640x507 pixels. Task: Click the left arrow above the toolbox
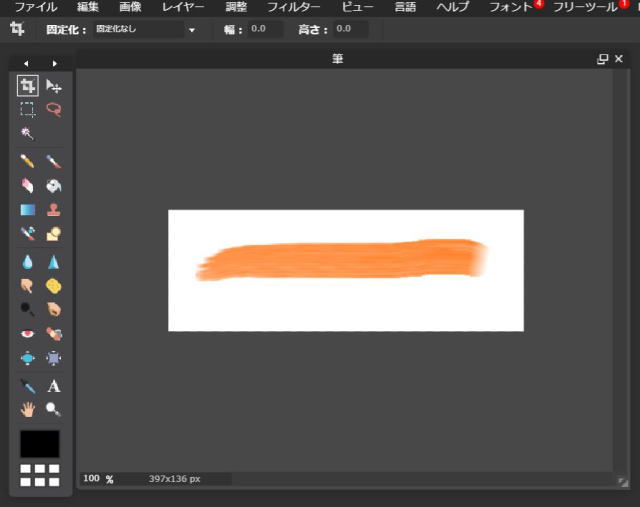(x=26, y=63)
